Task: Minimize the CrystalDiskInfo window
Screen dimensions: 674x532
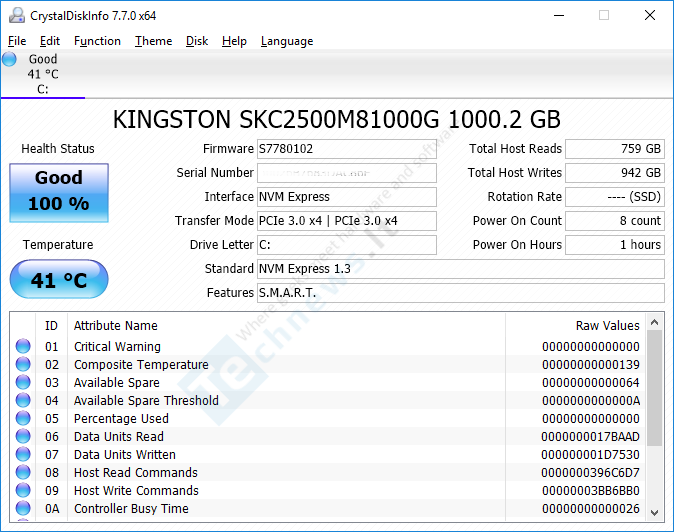Action: coord(559,15)
